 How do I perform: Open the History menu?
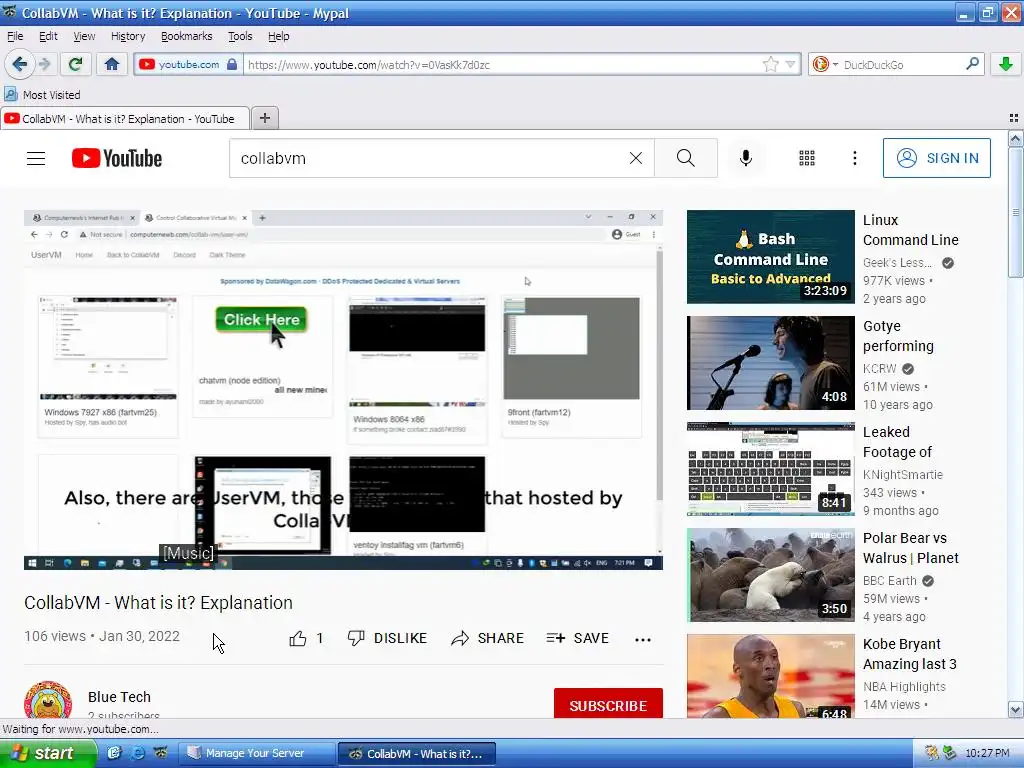(128, 37)
